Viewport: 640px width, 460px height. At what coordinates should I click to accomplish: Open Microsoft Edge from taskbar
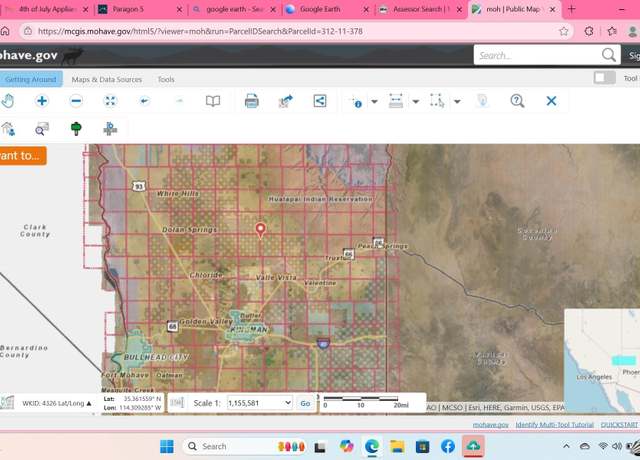tap(371, 446)
